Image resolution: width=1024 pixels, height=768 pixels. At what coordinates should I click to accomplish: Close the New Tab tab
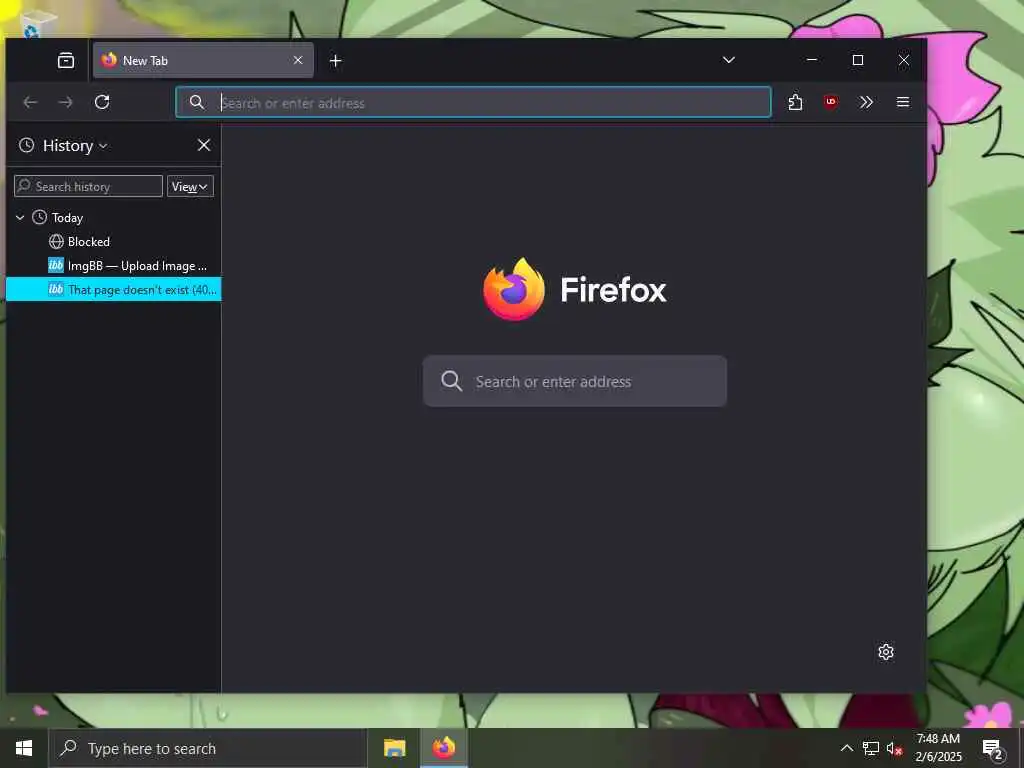coord(298,60)
